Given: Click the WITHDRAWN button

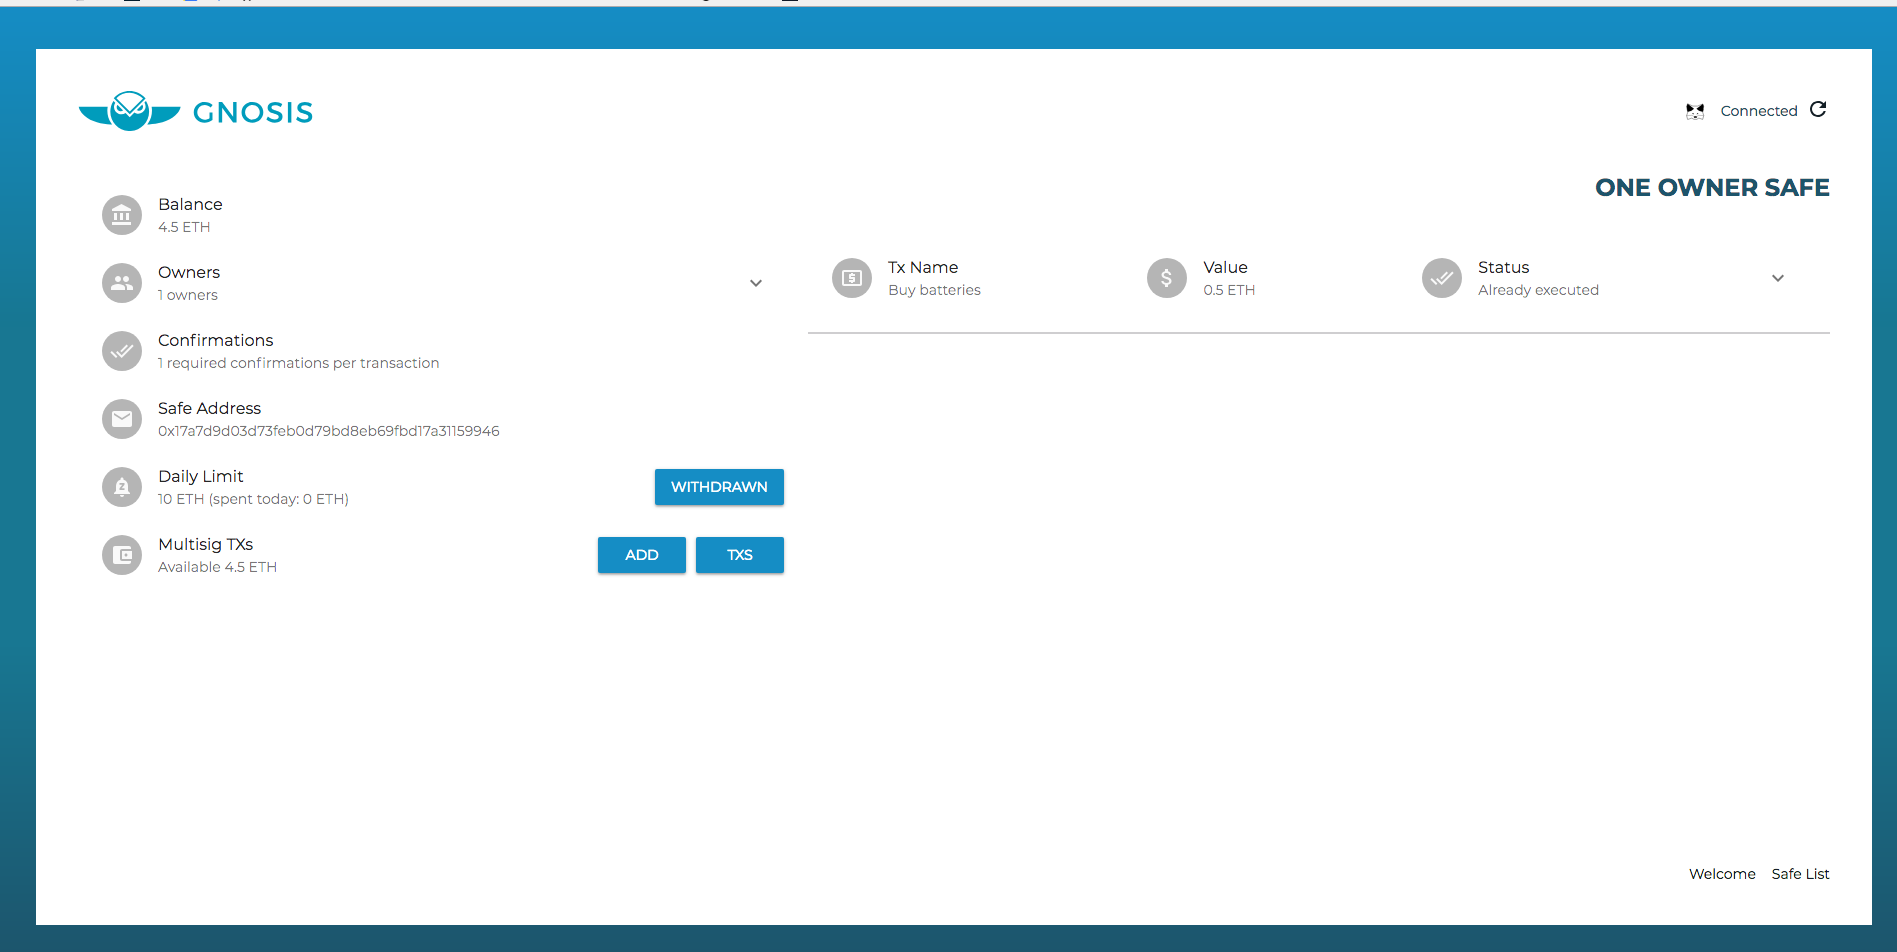Looking at the screenshot, I should coord(719,487).
